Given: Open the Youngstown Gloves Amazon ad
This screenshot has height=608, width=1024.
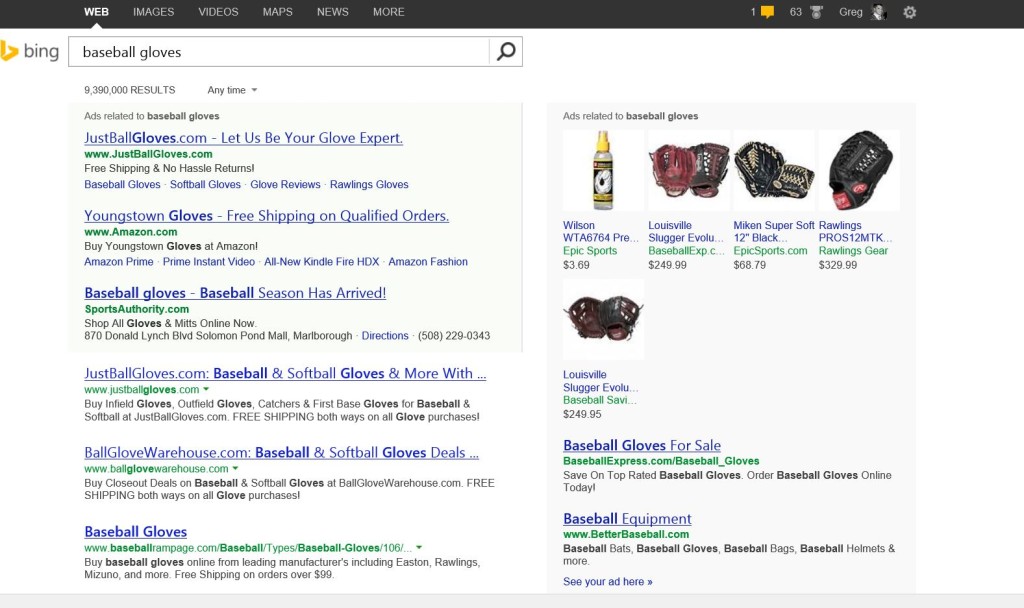Looking at the screenshot, I should (266, 216).
